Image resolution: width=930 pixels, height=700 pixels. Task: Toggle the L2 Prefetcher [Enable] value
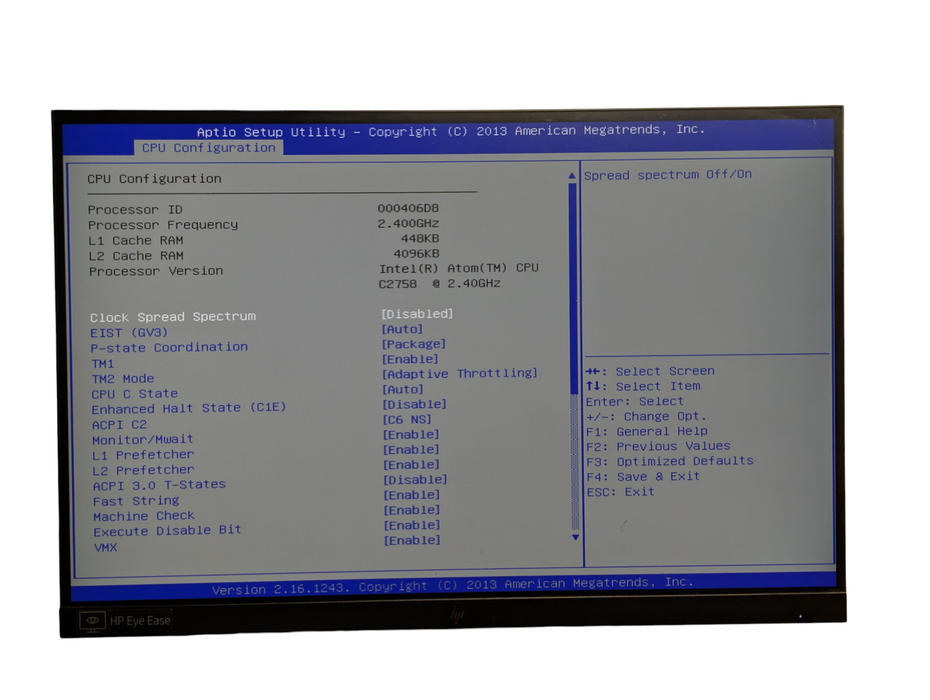point(411,464)
